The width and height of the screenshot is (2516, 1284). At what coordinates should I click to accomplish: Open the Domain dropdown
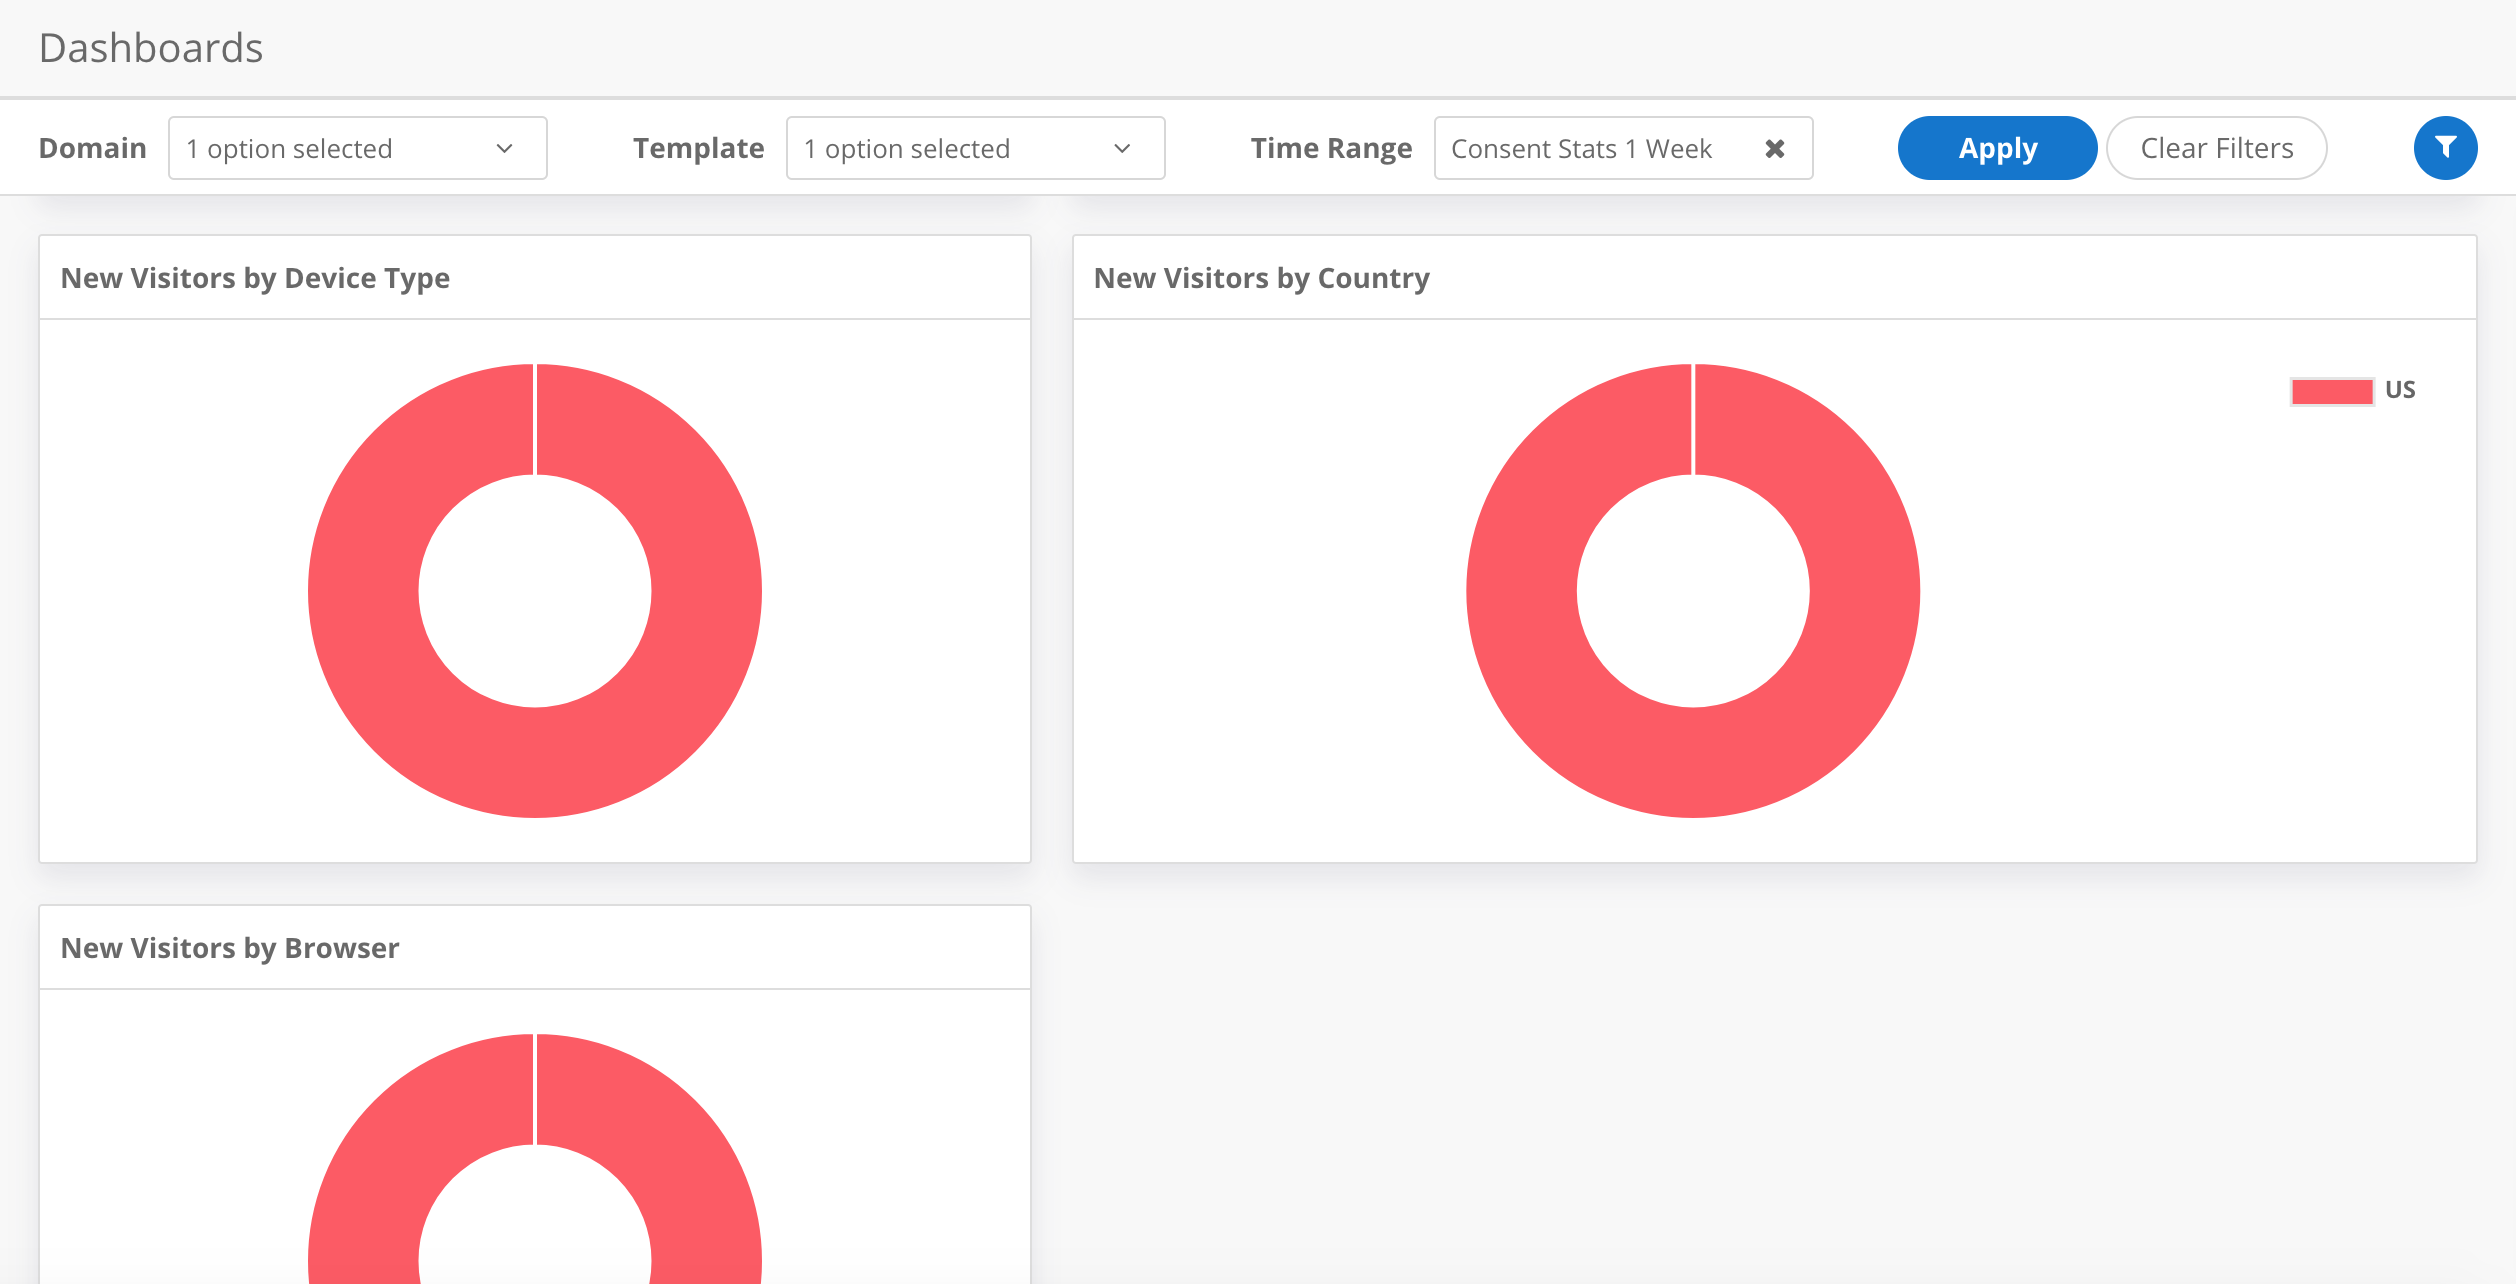pos(358,148)
